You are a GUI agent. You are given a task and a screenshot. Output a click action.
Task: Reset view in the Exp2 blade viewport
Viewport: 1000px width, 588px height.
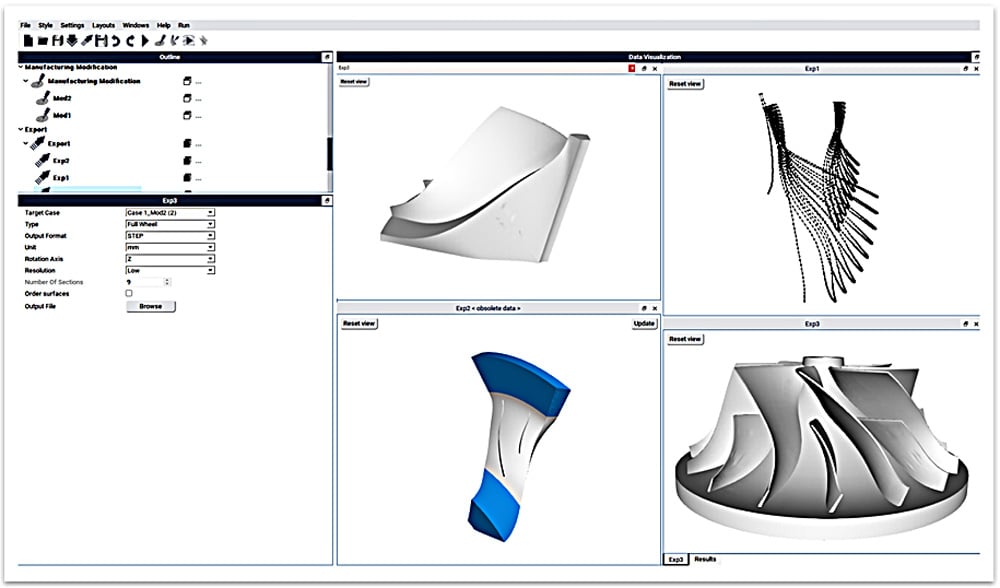pyautogui.click(x=359, y=323)
